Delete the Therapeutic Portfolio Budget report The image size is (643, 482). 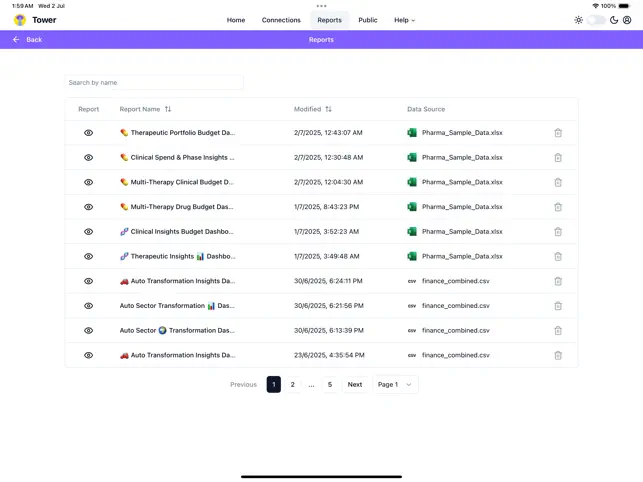(x=558, y=133)
